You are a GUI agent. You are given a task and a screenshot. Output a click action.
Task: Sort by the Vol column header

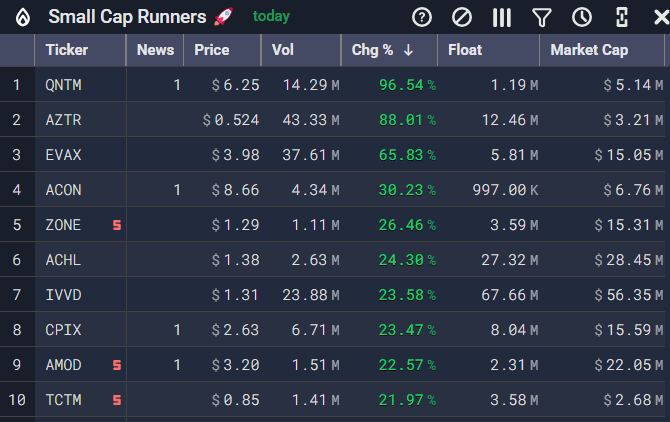283,50
